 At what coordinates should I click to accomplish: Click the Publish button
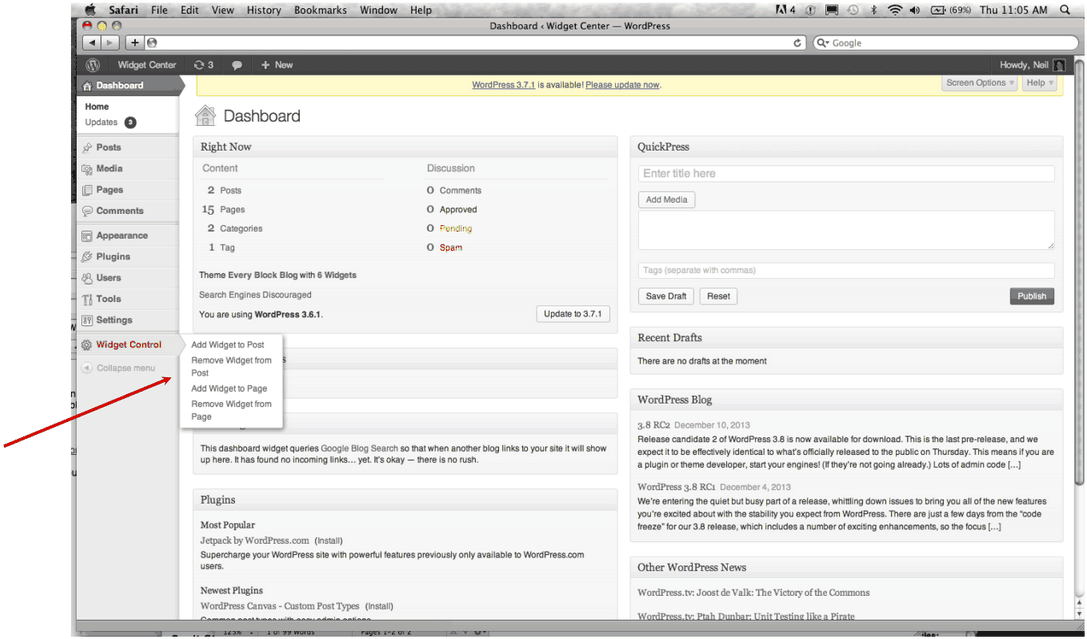1032,296
